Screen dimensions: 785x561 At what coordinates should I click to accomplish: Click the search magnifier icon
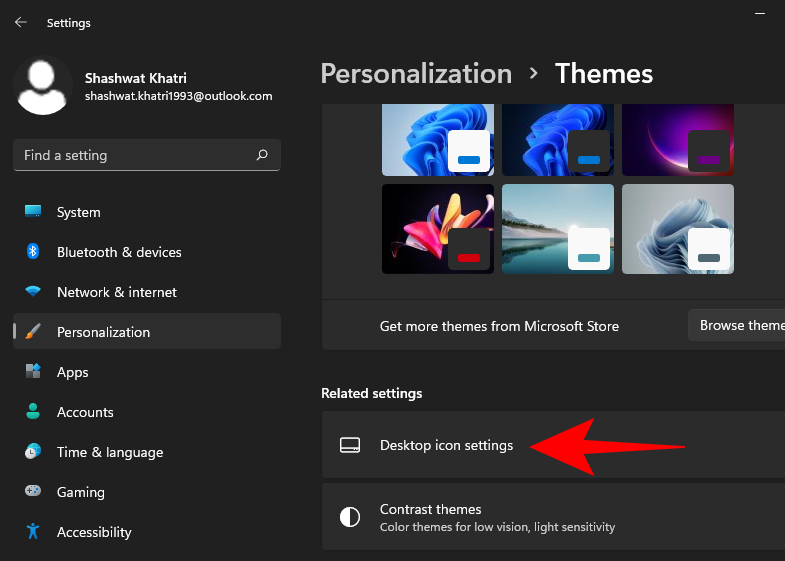tap(262, 155)
